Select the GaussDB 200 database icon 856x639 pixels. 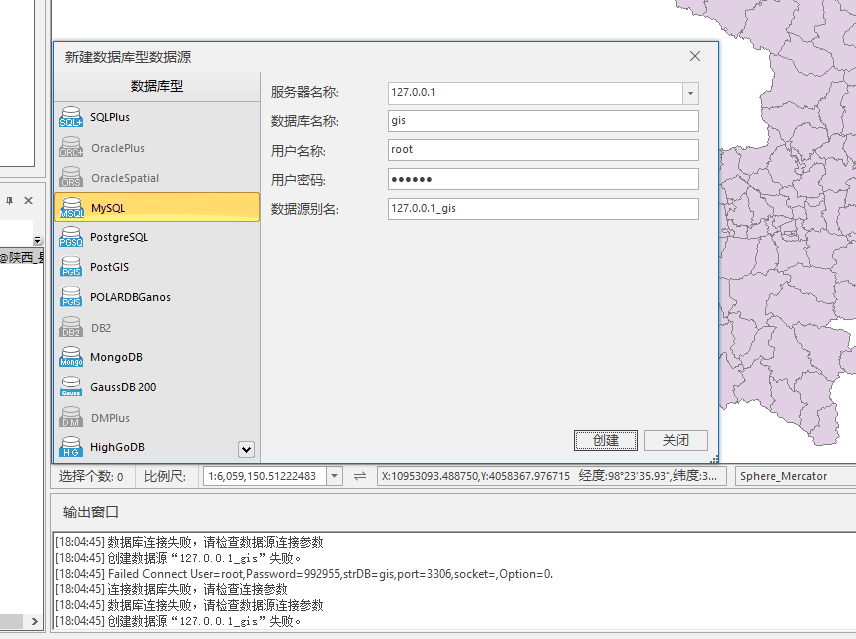click(71, 387)
